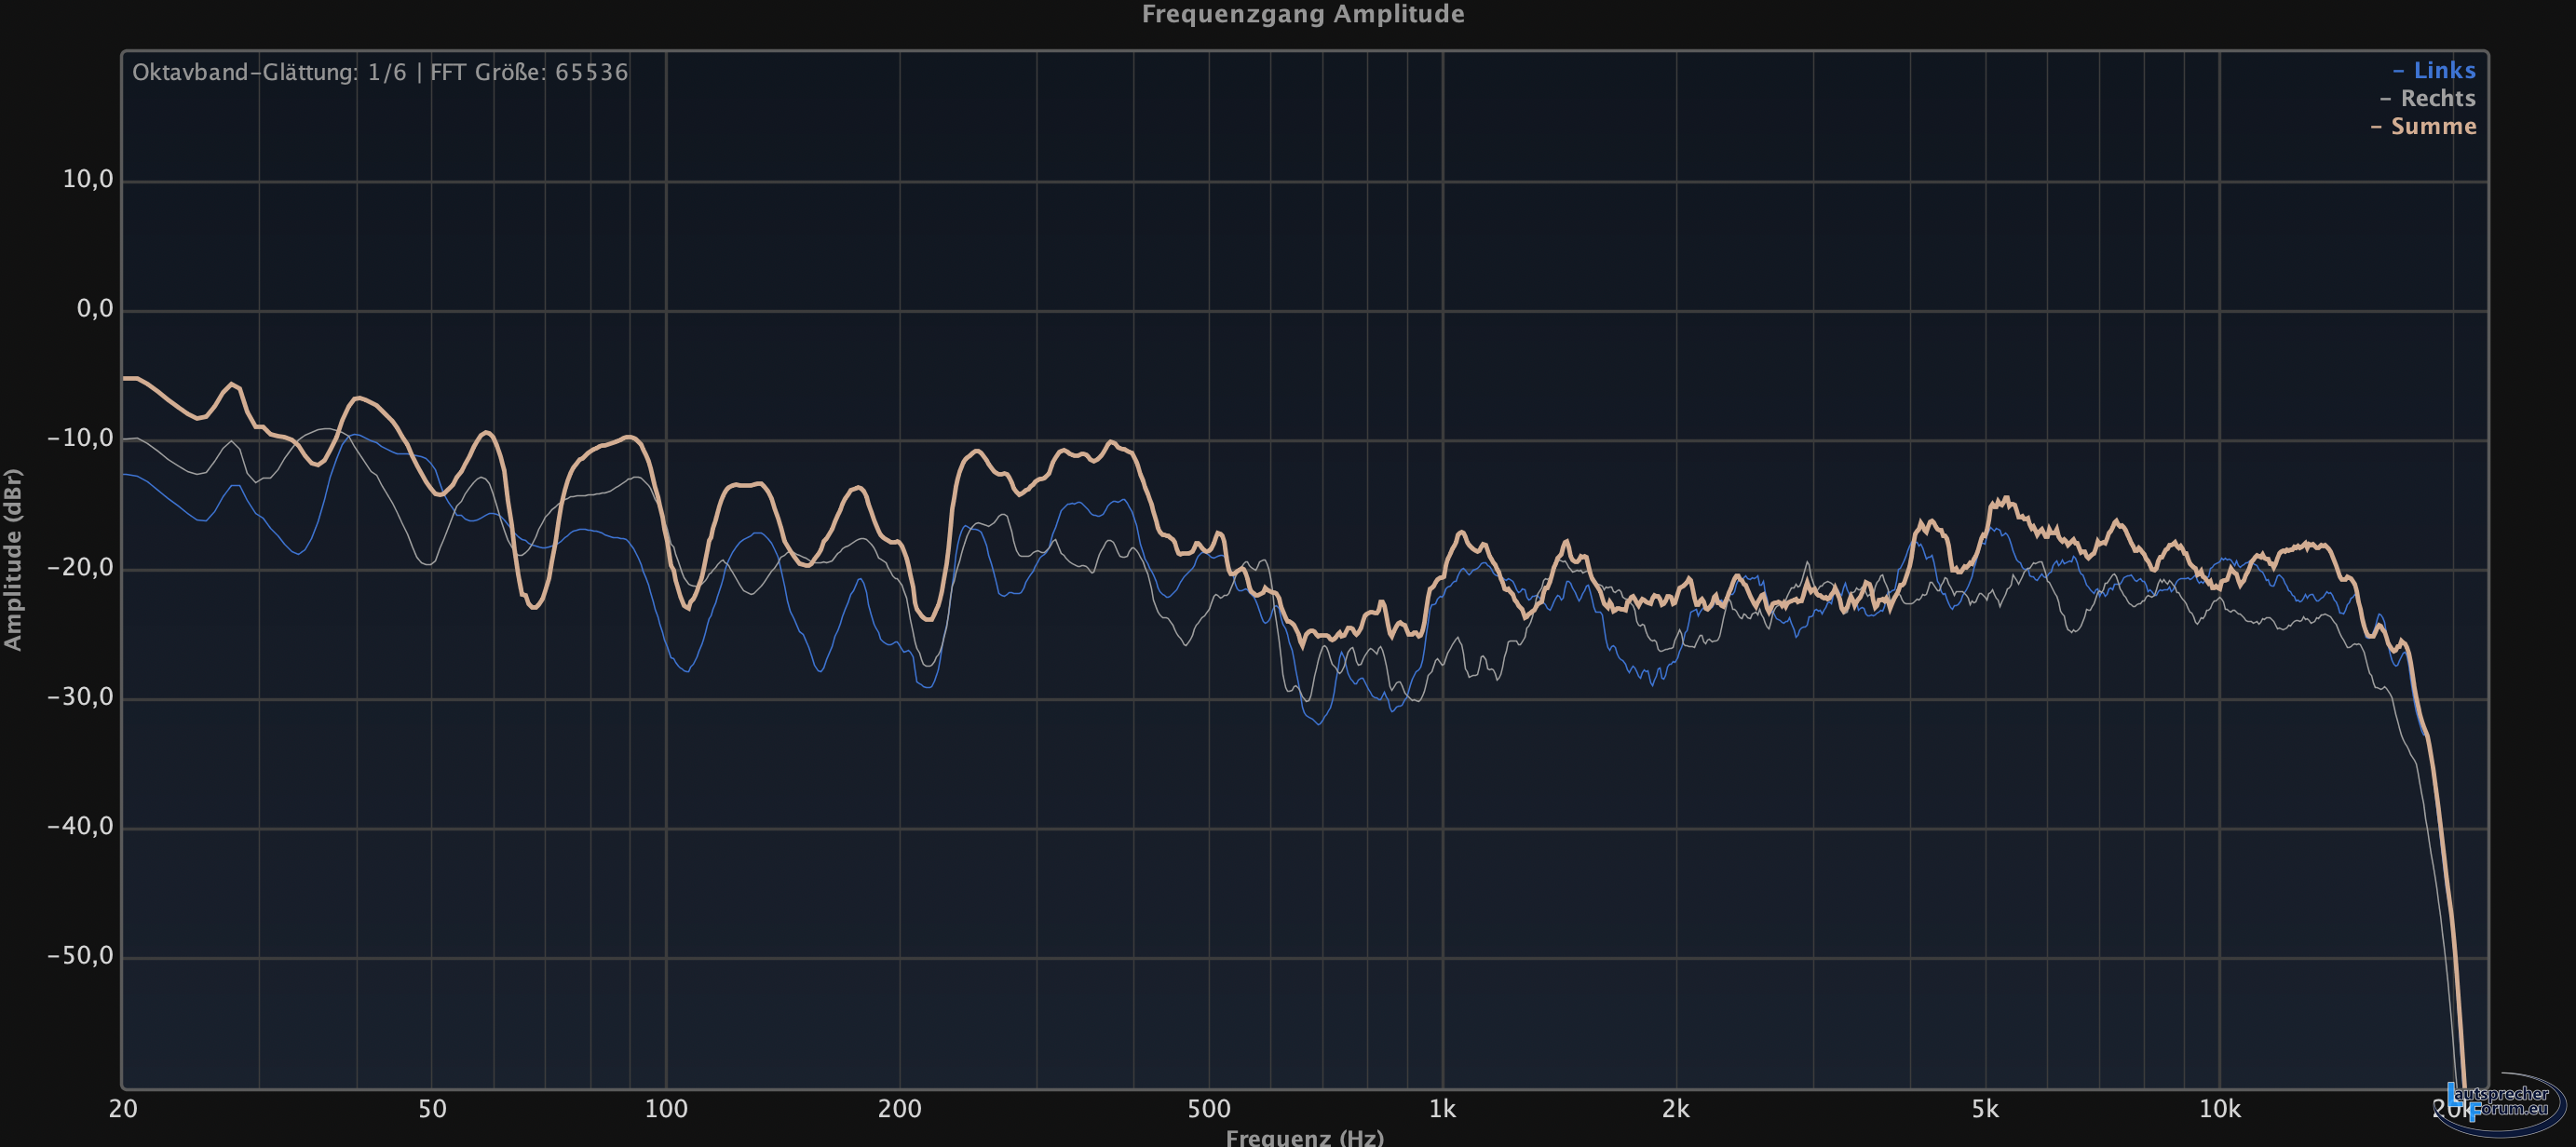Toggle the Rechts curve in legend

click(2428, 99)
